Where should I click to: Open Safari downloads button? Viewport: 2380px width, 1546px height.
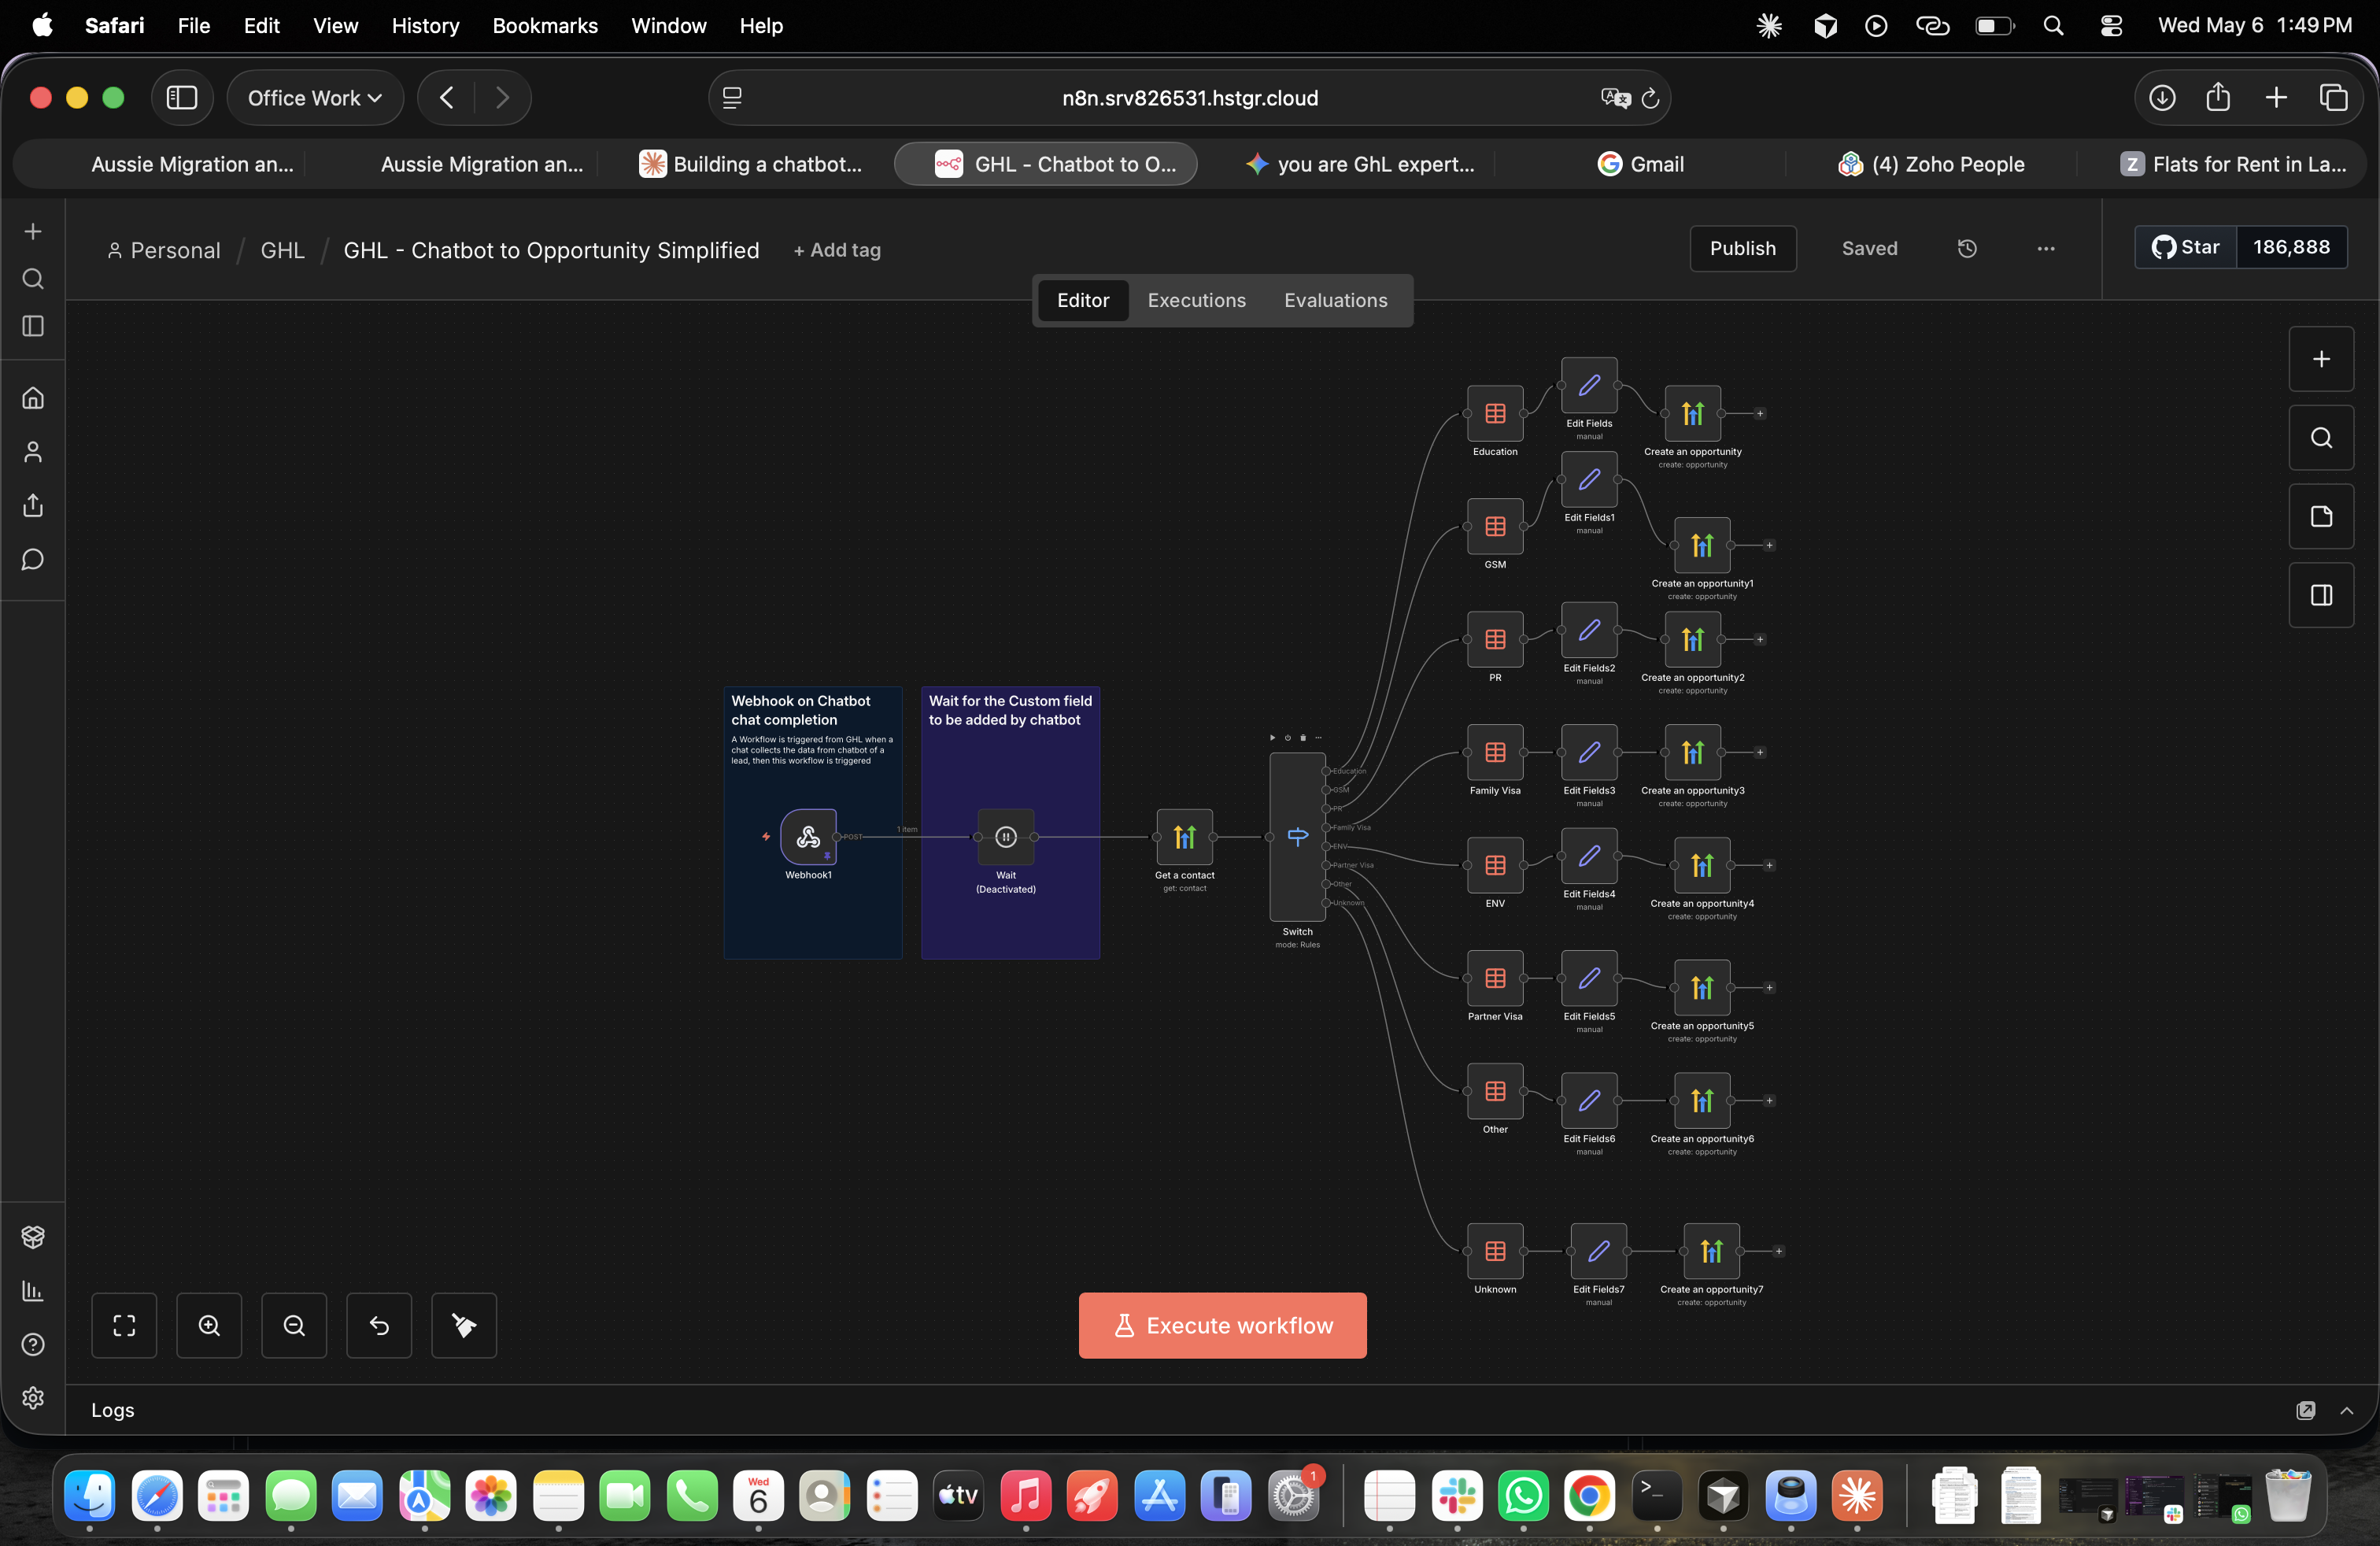(2162, 98)
